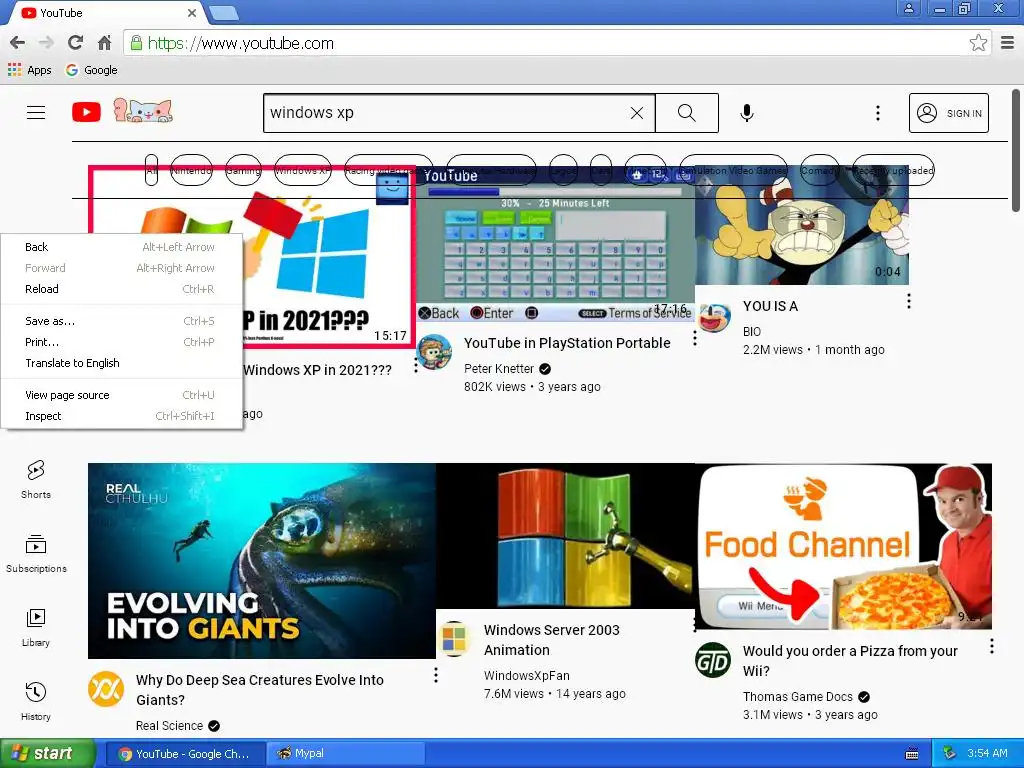
Task: Click BIO channel avatar
Action: coord(713,317)
